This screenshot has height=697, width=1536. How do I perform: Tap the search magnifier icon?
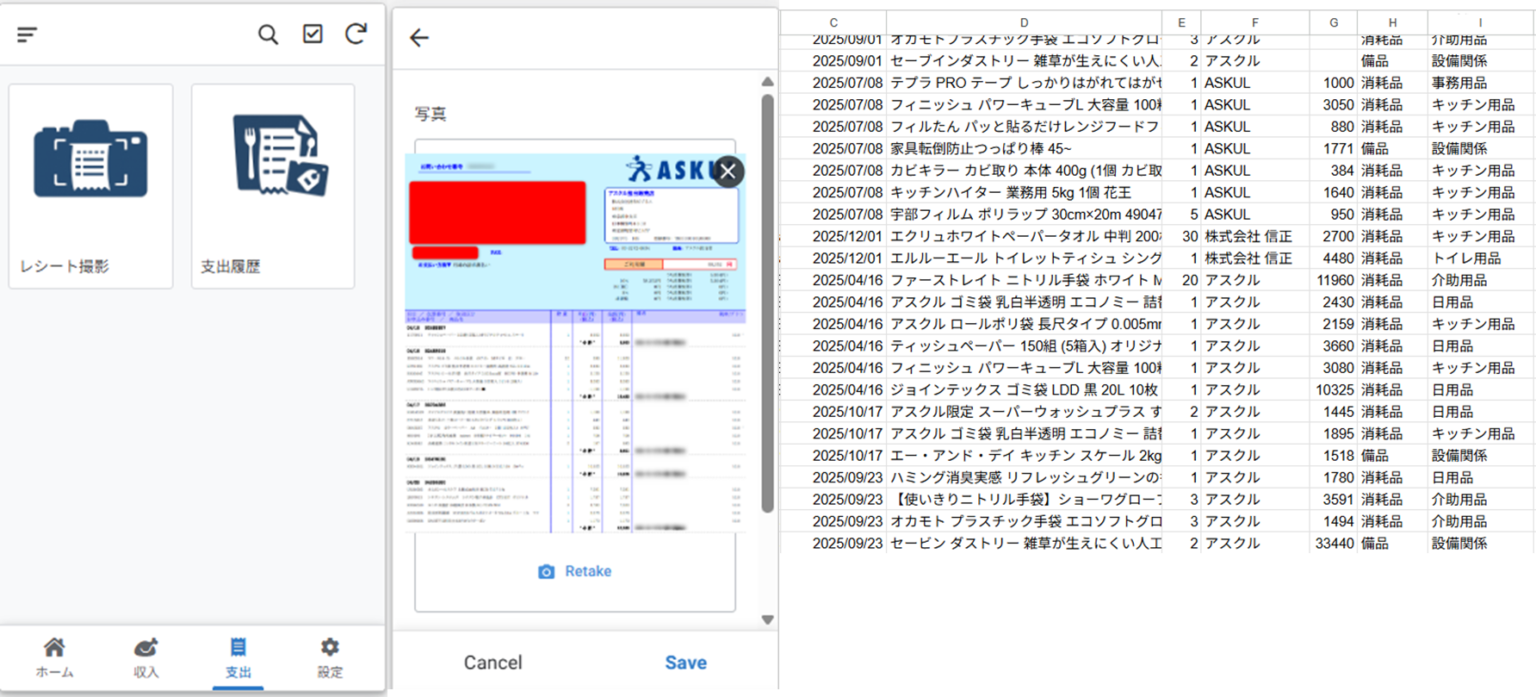coord(268,33)
